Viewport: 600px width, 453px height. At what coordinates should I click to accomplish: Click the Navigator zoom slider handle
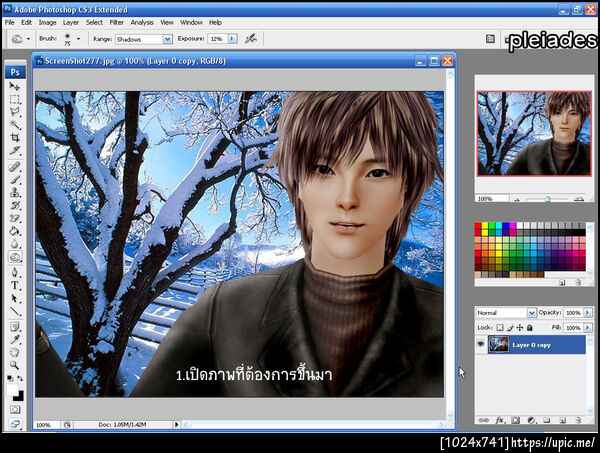coord(548,199)
